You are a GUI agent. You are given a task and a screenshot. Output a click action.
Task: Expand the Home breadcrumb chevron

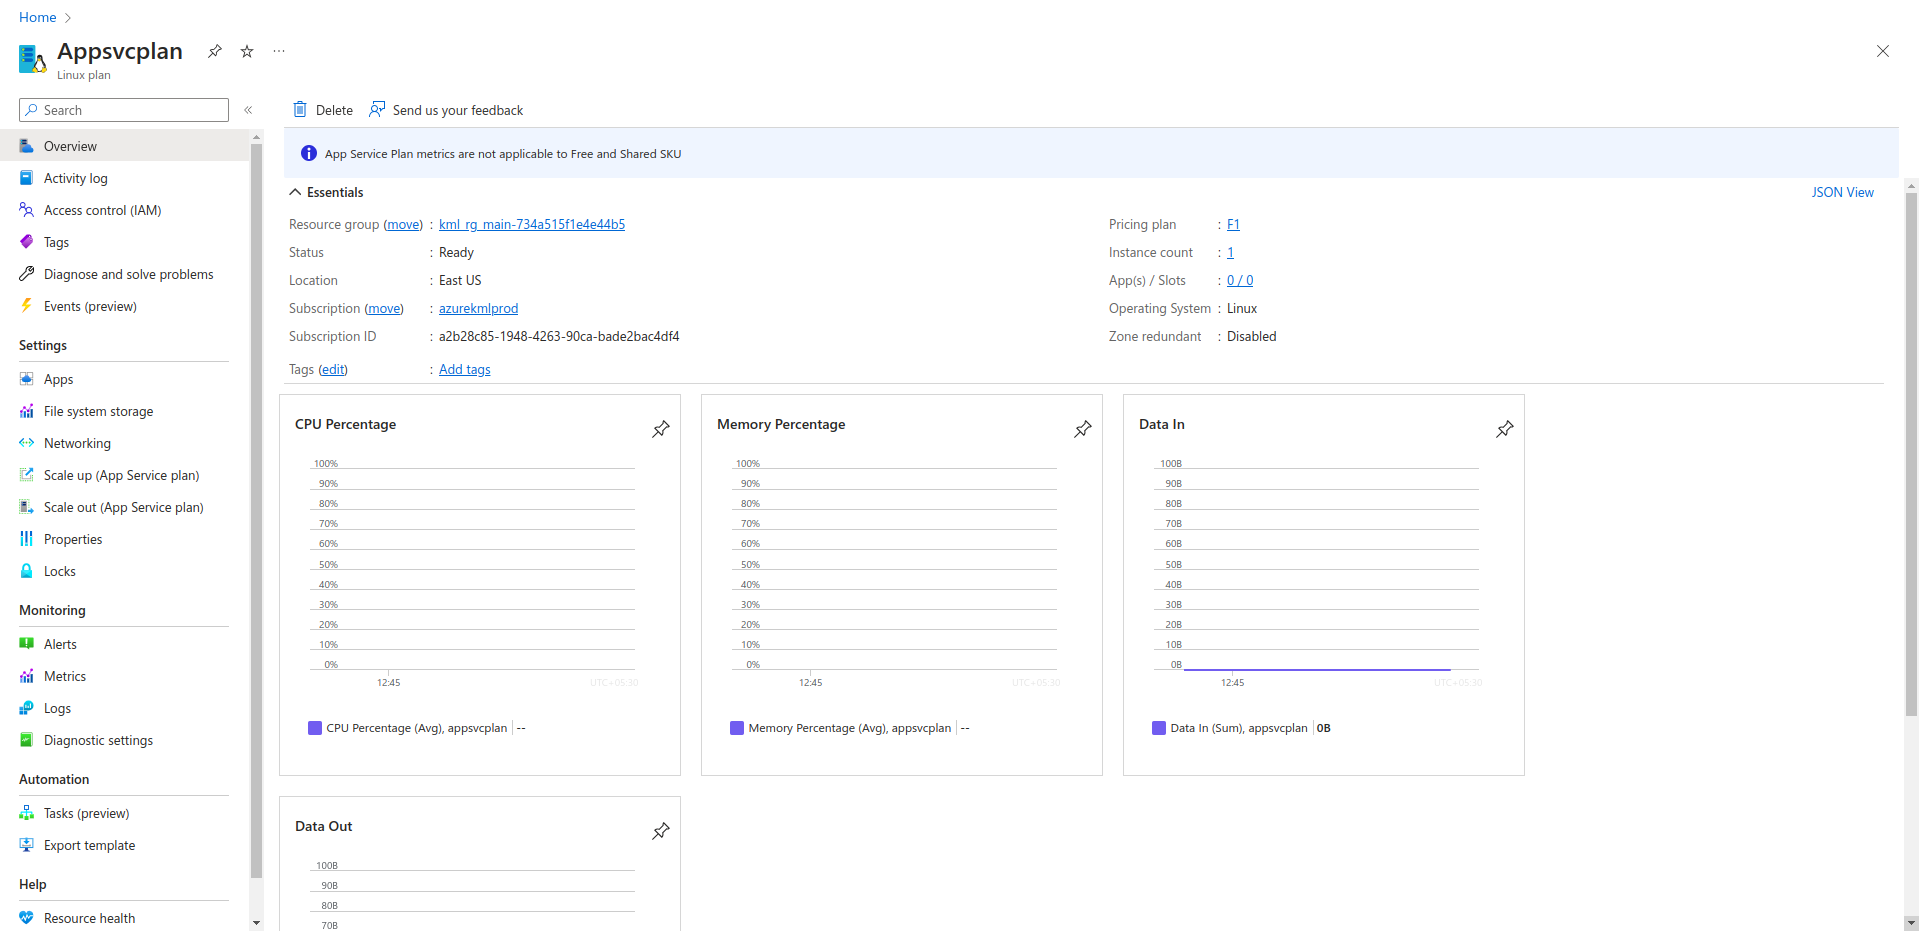coord(68,18)
